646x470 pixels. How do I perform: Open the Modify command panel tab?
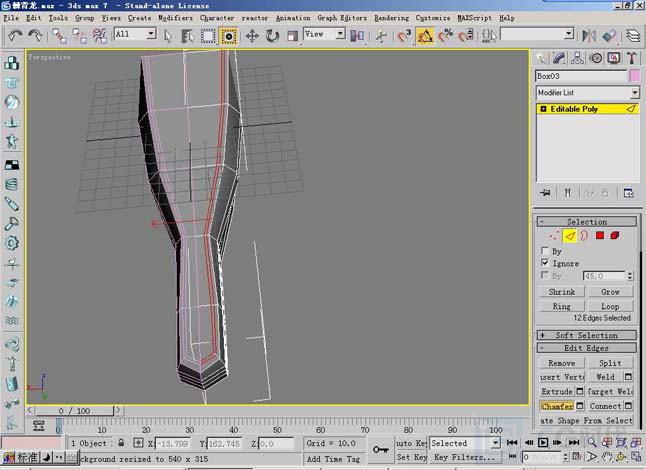[x=559, y=58]
